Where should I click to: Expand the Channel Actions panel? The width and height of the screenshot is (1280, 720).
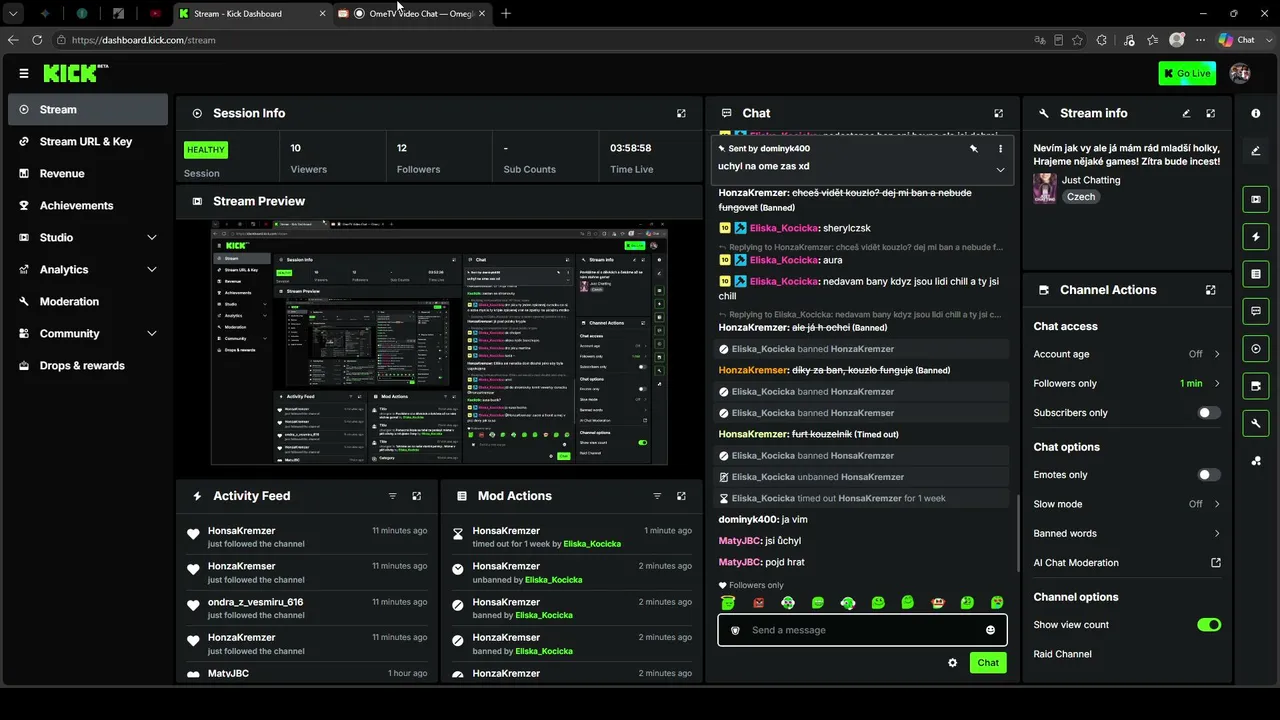(1211, 290)
